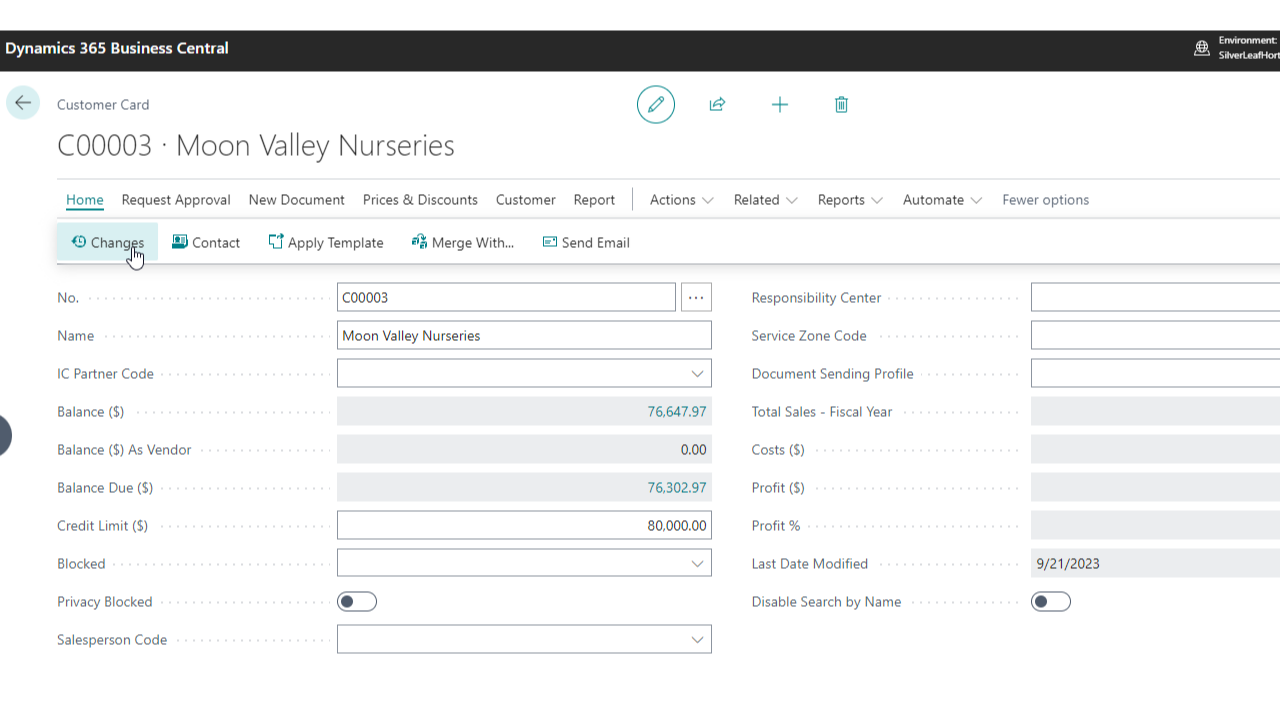Open the Report tab

(x=594, y=199)
